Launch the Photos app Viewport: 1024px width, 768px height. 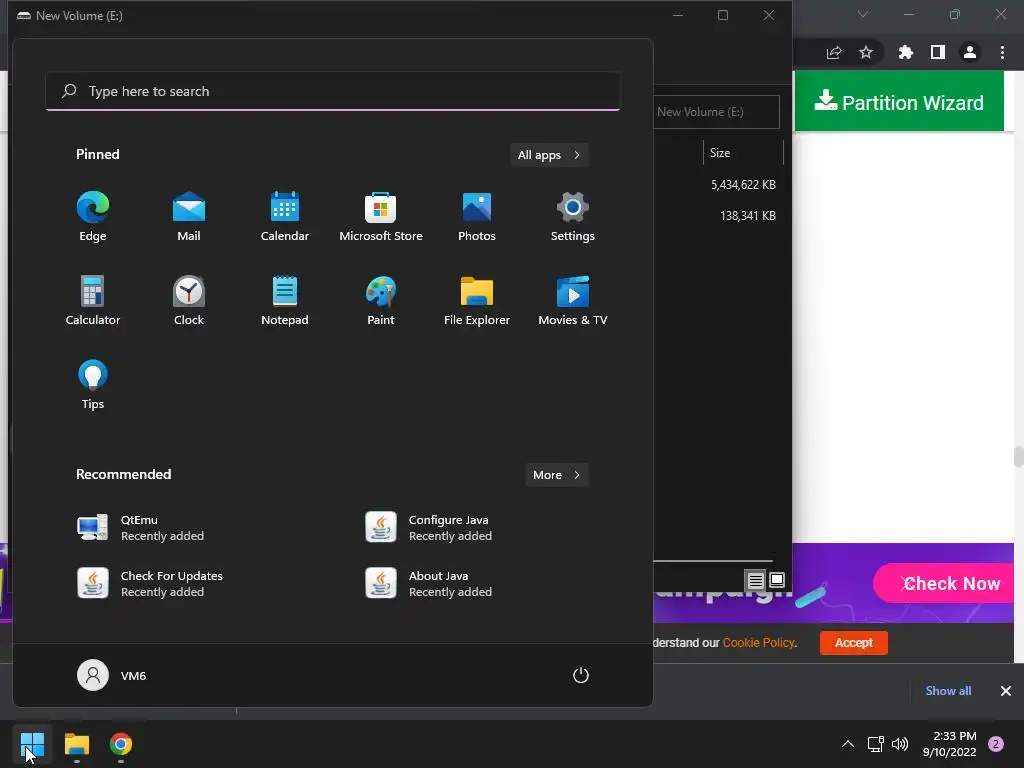[x=477, y=217]
